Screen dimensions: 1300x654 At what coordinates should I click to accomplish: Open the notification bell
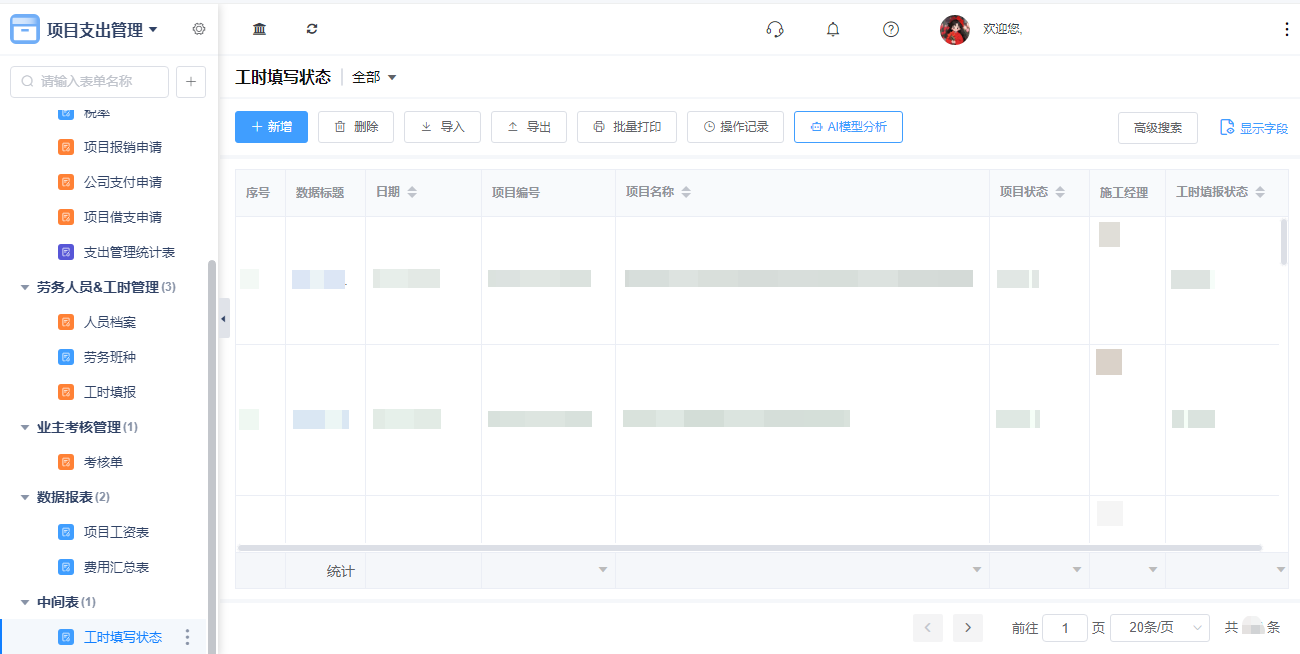click(x=833, y=29)
